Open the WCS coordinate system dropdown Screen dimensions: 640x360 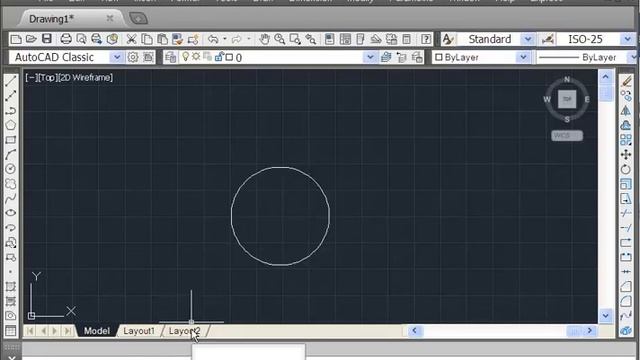click(x=567, y=136)
